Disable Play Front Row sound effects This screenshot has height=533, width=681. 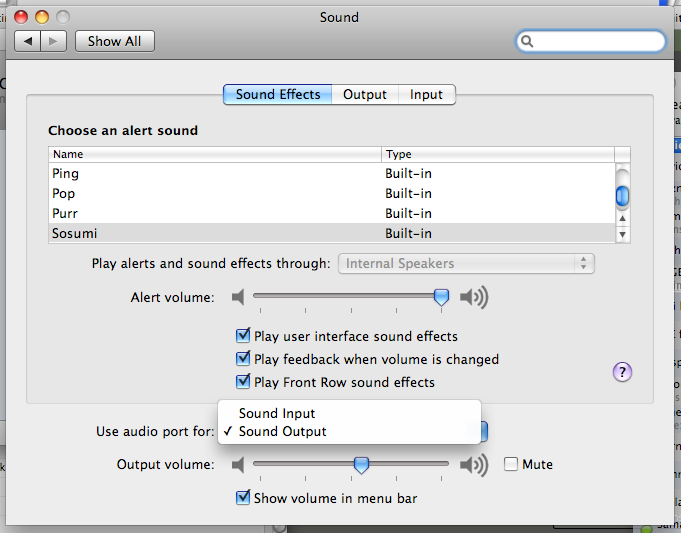(x=243, y=382)
